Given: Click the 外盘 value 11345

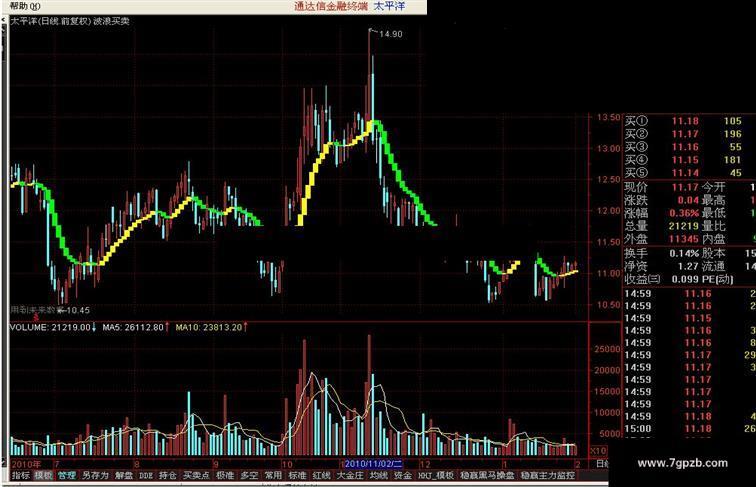Looking at the screenshot, I should (684, 239).
